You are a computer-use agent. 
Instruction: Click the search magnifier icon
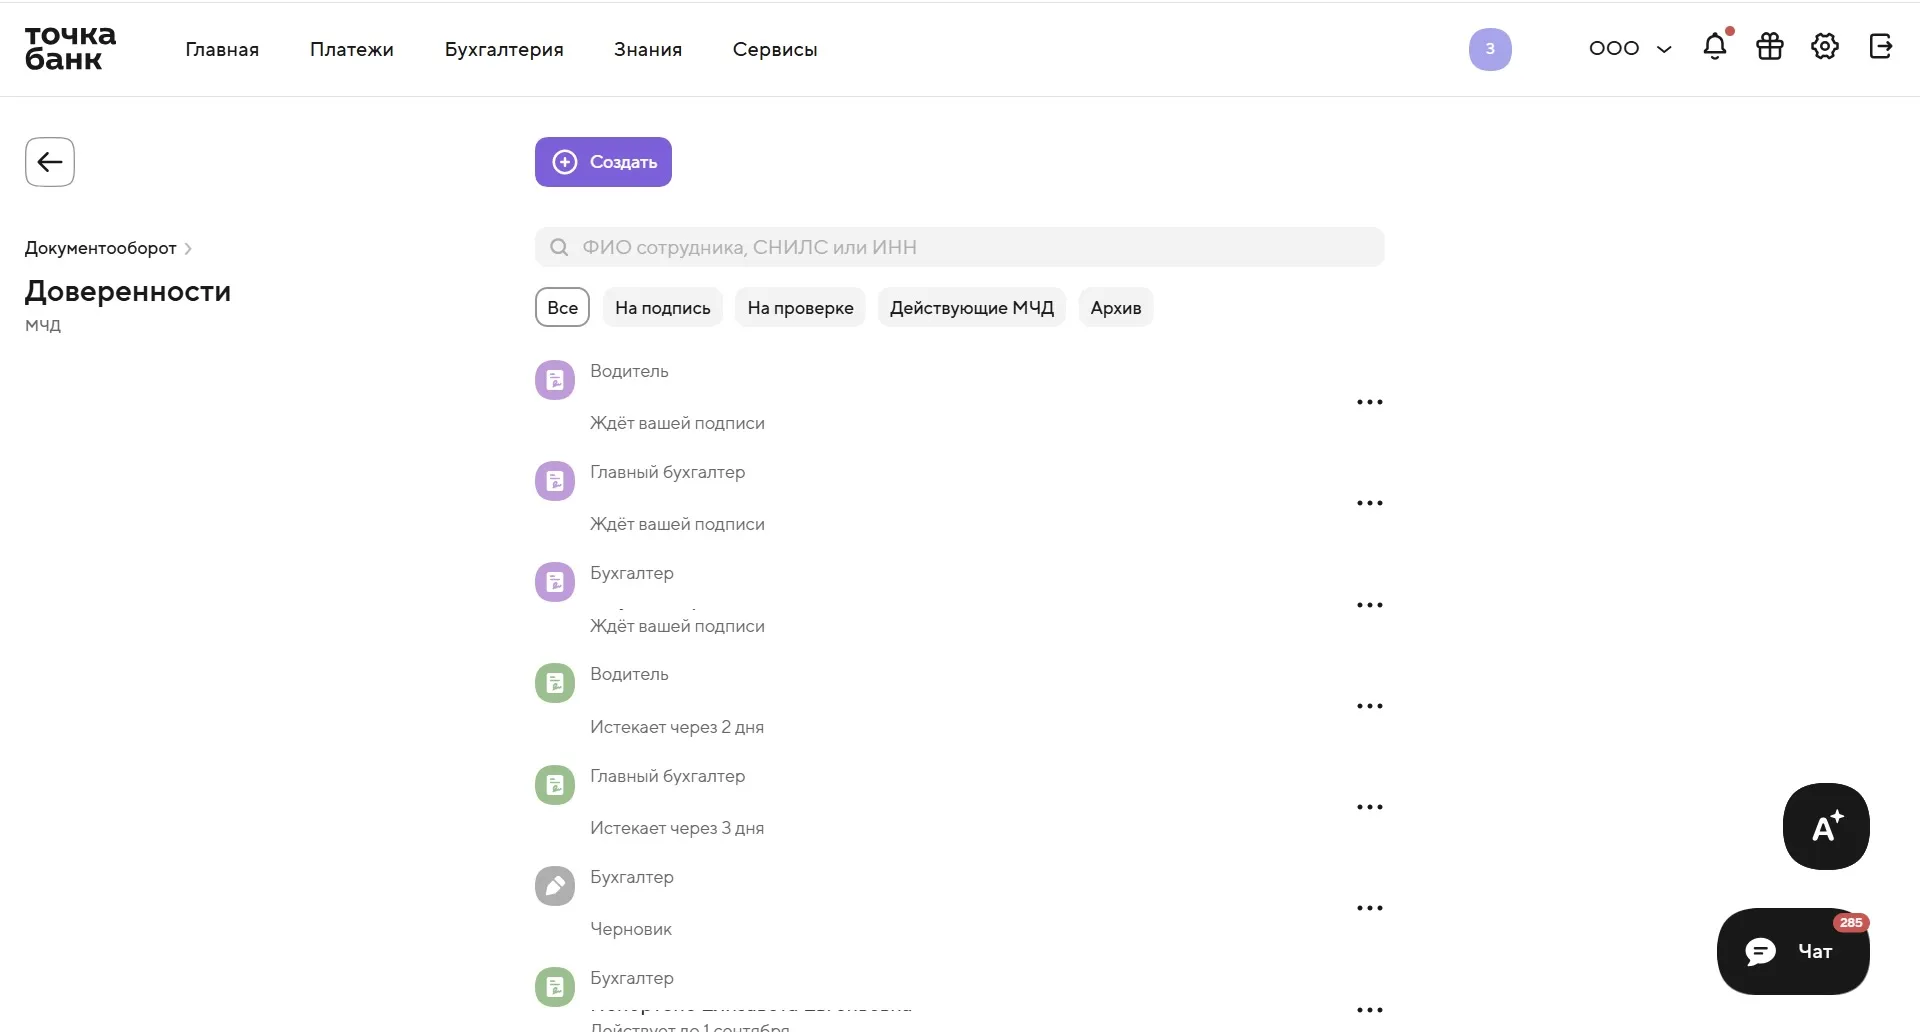559,247
